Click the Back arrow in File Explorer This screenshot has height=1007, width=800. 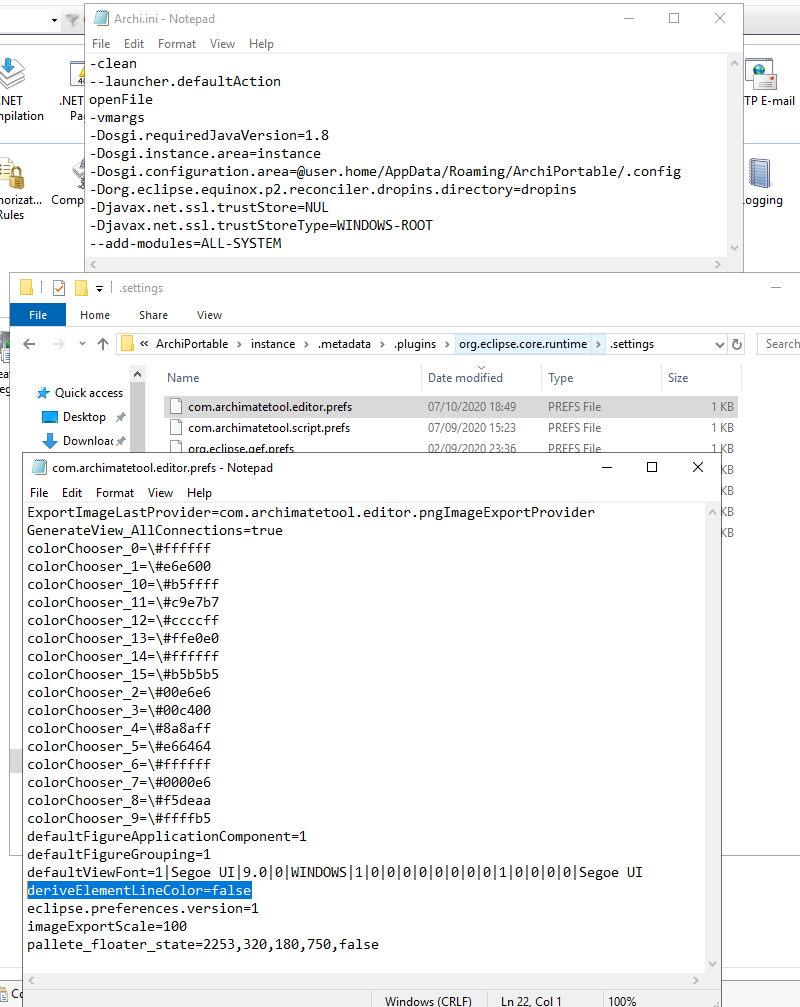[27, 343]
